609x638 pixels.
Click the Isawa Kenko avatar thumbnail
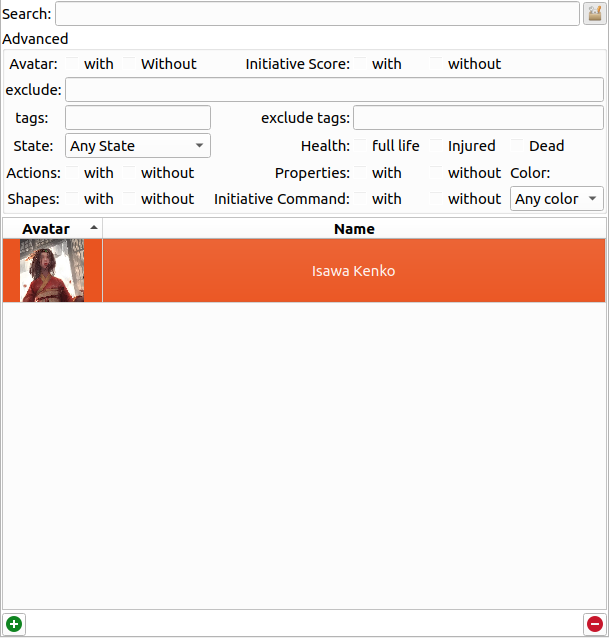(52, 271)
